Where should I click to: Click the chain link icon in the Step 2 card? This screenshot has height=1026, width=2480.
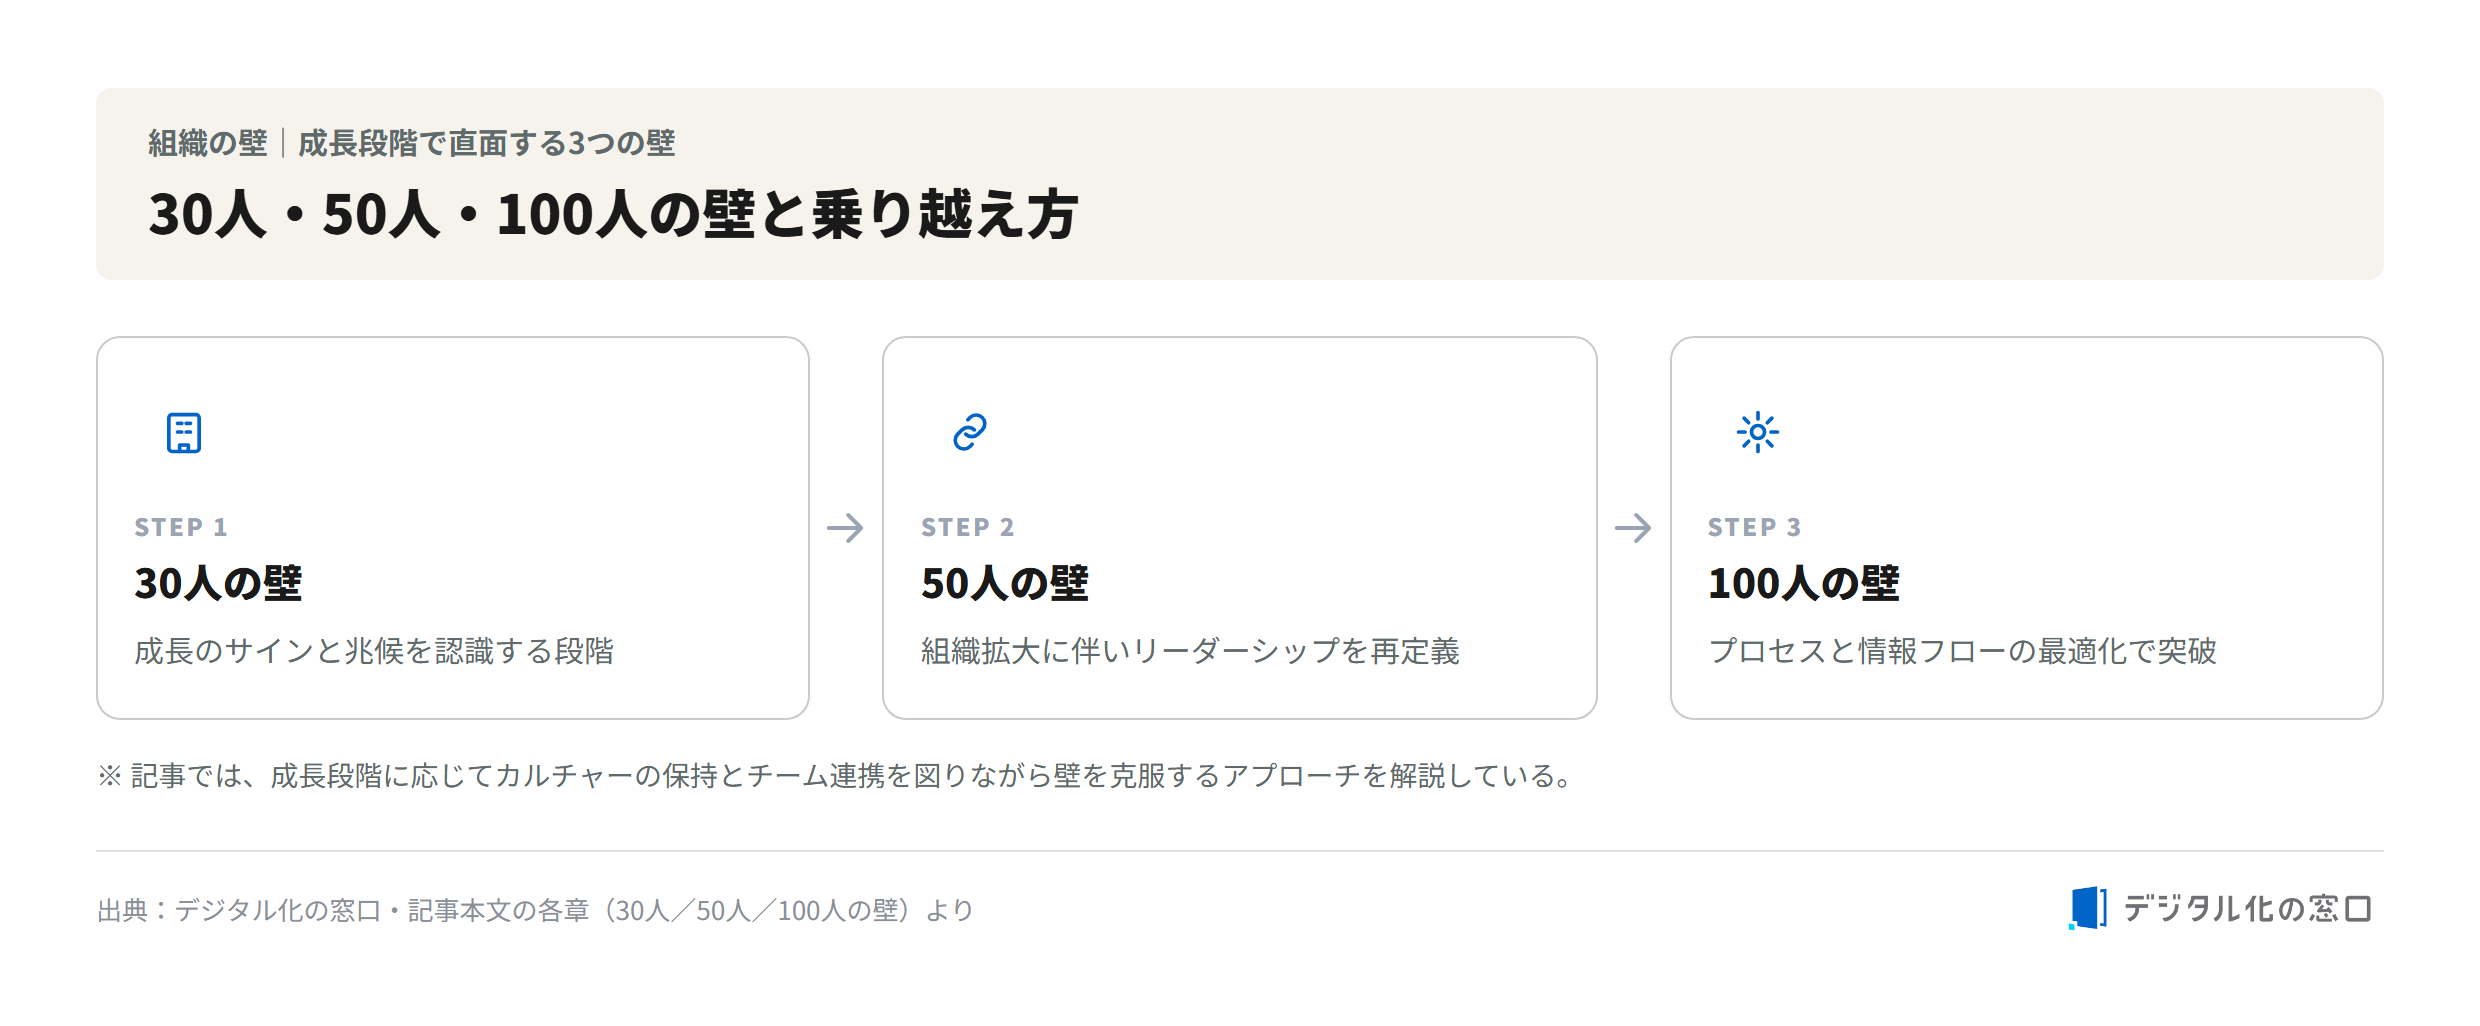[x=970, y=432]
